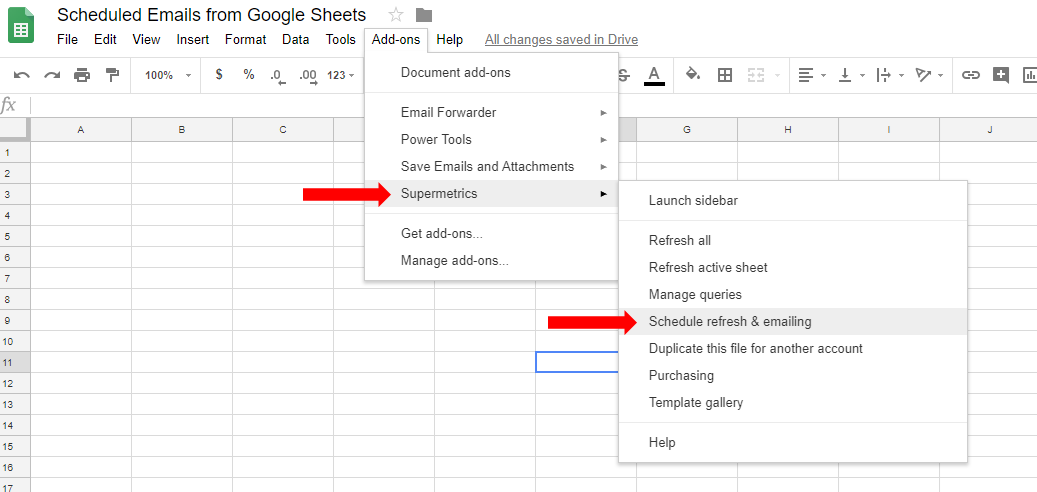Expand Save Emails and Attachments submenu
This screenshot has width=1037, height=492.
tap(491, 167)
